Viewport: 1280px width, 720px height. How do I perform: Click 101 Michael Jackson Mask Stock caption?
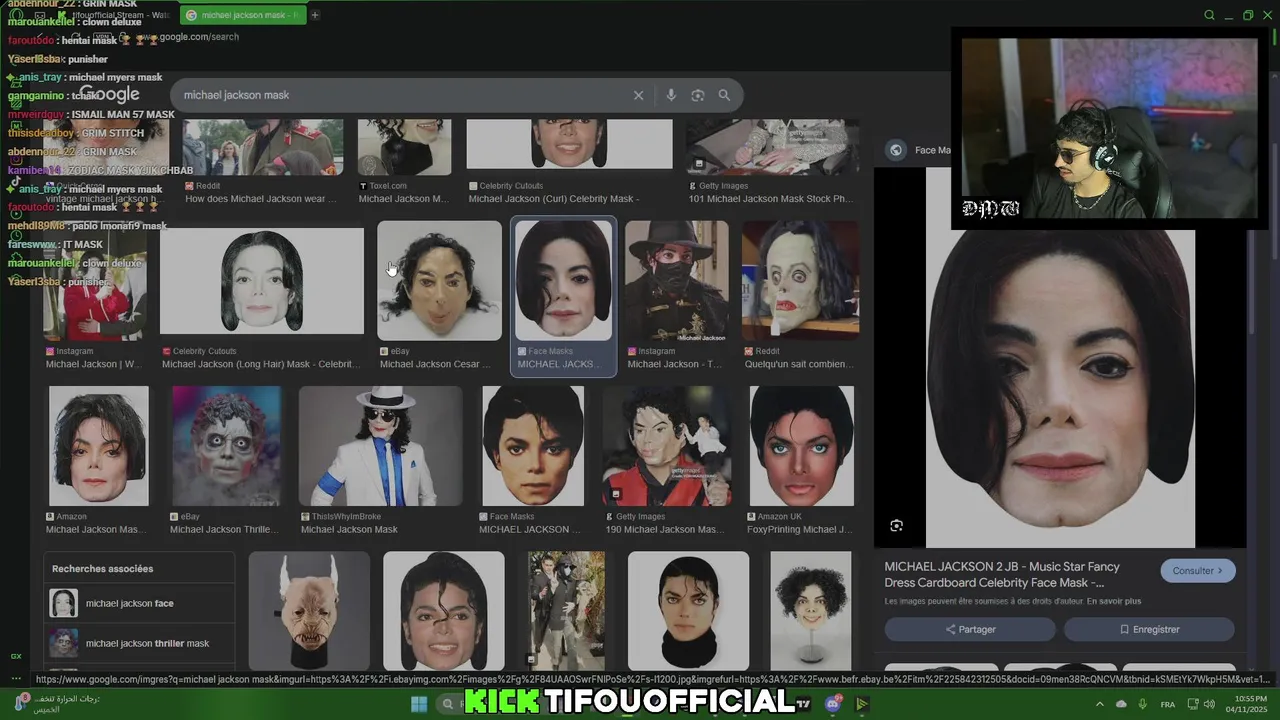pyautogui.click(x=770, y=199)
